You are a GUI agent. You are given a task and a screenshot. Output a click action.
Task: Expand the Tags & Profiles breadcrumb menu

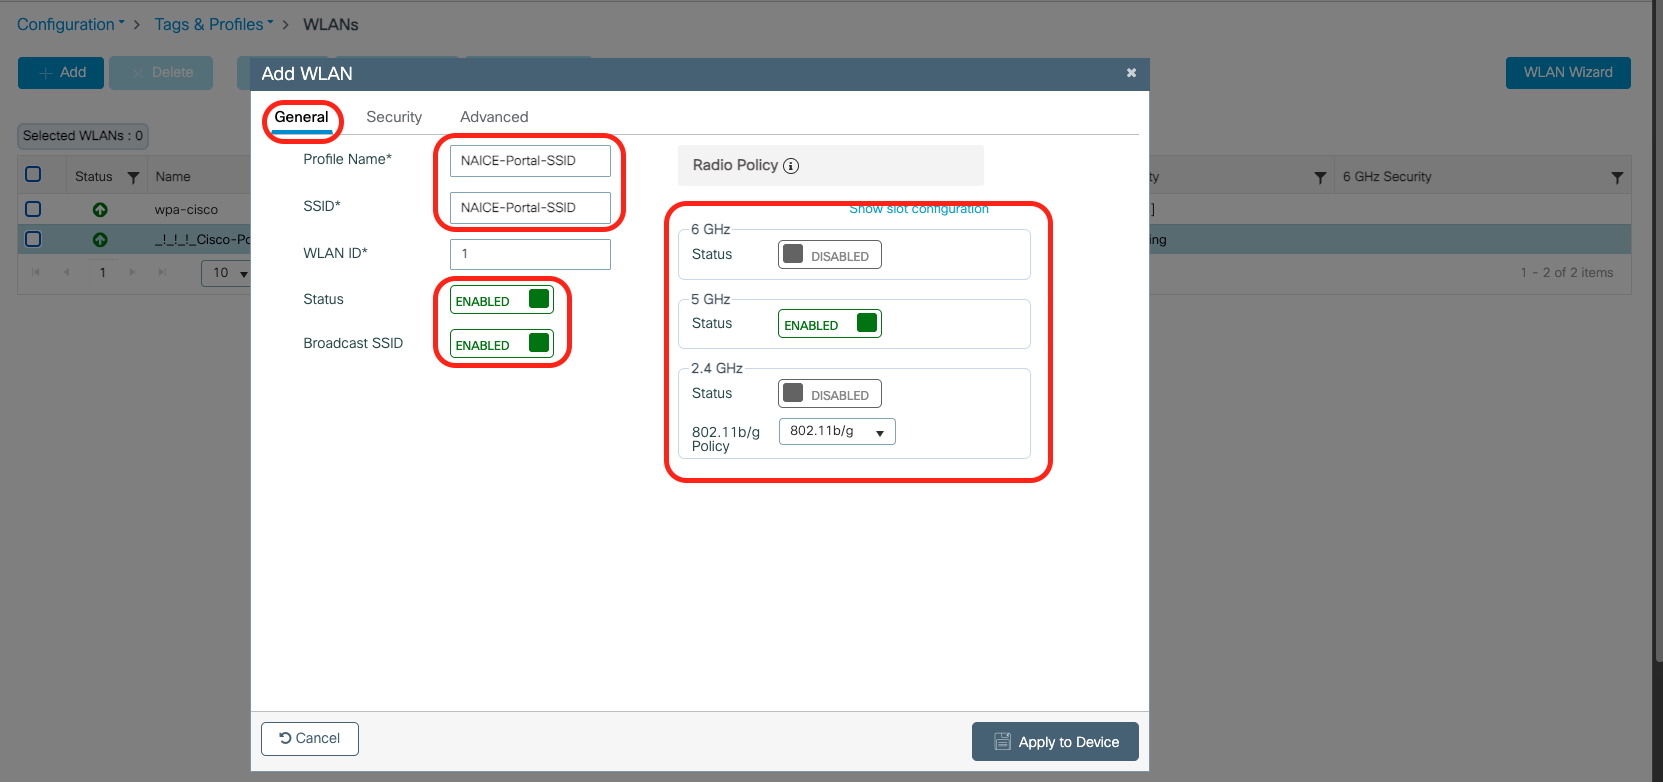click(214, 24)
